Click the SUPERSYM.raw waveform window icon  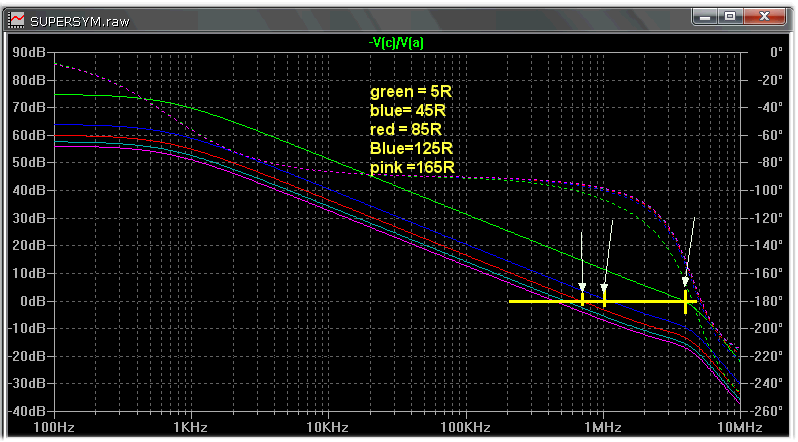tap(16, 20)
